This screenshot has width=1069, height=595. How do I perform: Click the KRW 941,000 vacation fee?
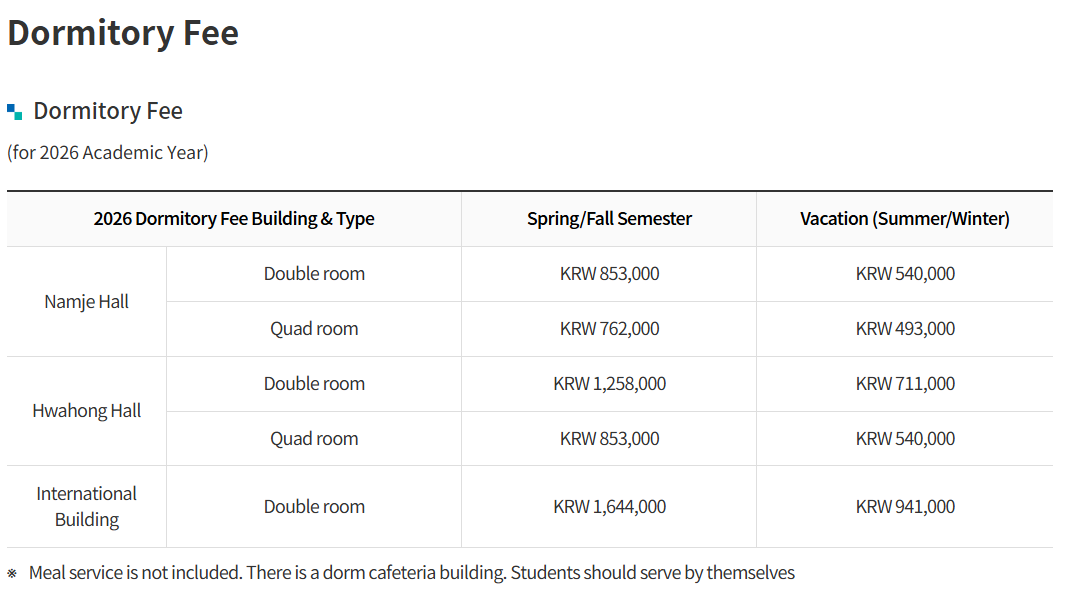pyautogui.click(x=904, y=507)
